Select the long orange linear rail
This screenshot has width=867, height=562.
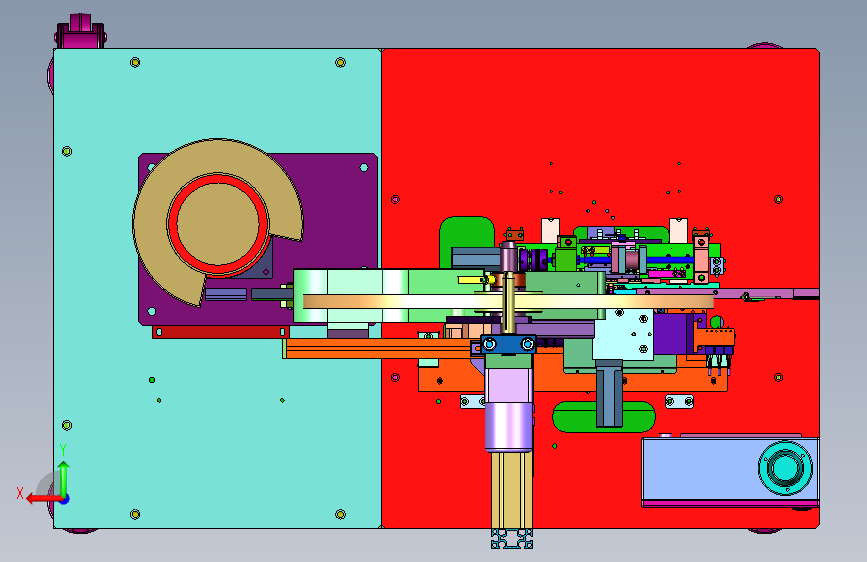(377, 348)
